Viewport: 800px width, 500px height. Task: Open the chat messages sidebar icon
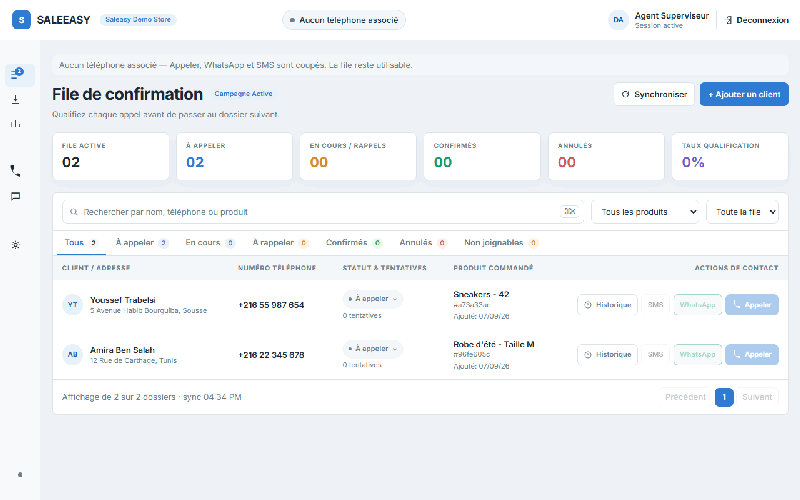[x=16, y=196]
